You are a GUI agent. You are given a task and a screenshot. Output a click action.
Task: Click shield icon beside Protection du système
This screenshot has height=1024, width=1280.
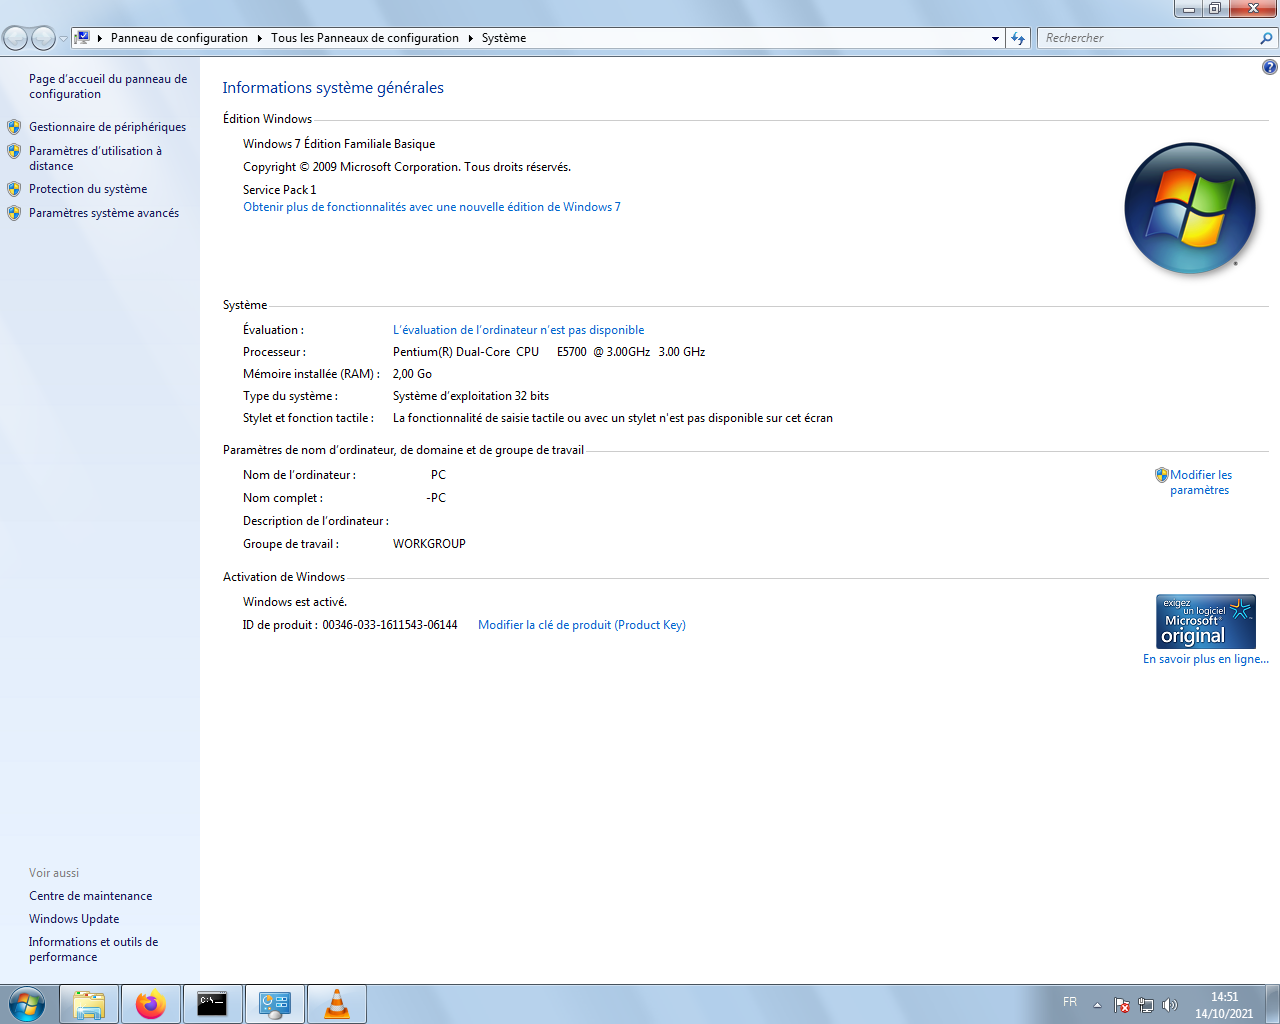point(14,189)
